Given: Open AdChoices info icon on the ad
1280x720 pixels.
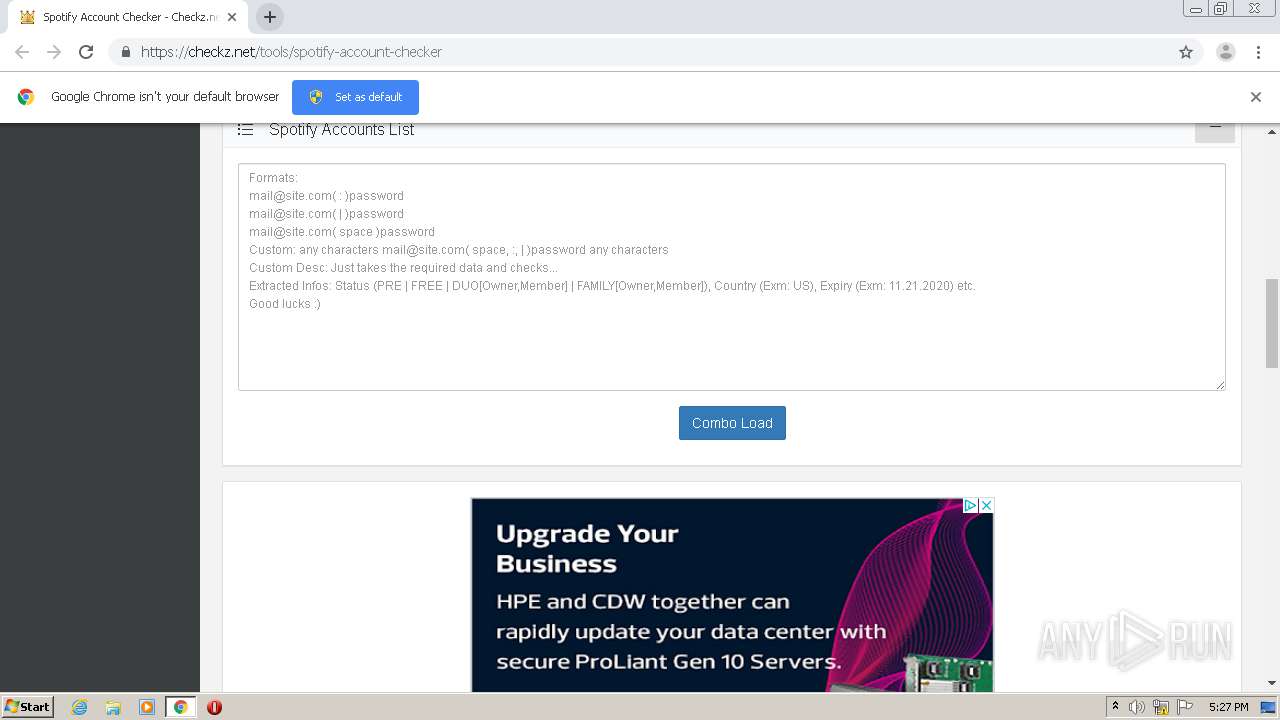Looking at the screenshot, I should tap(970, 505).
